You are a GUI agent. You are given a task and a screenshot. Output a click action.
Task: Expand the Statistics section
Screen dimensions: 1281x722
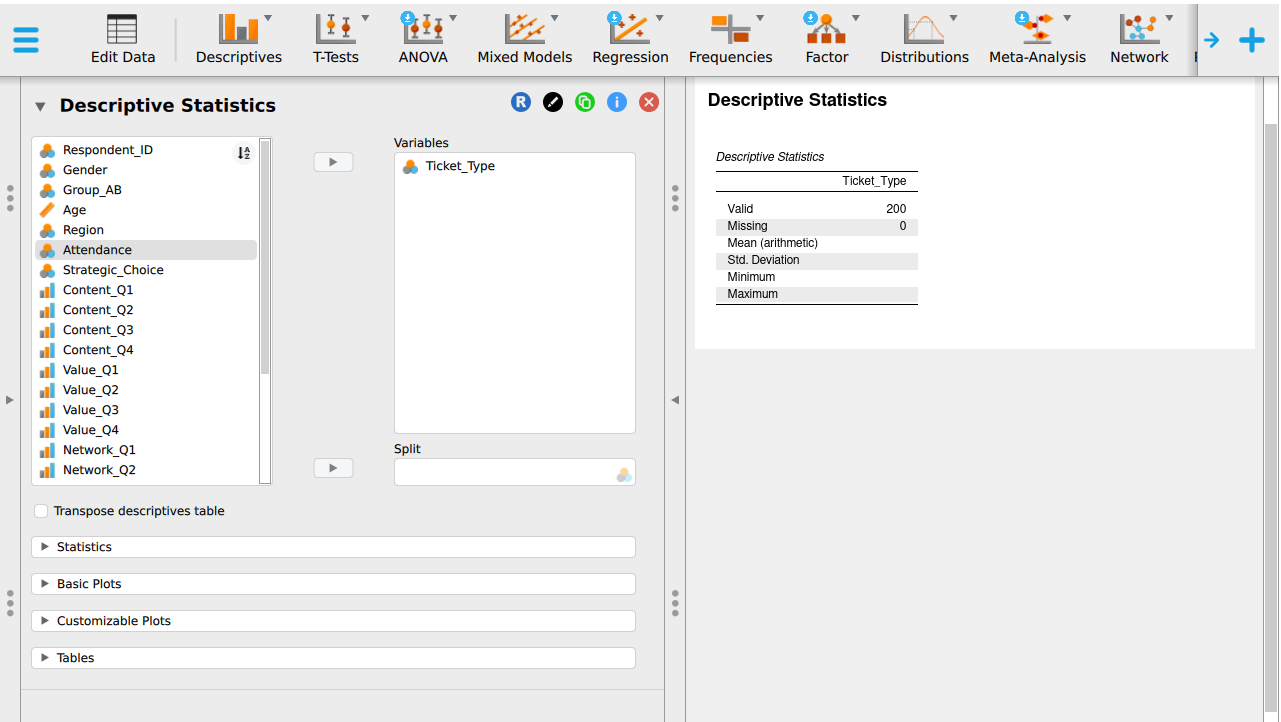[x=333, y=547]
